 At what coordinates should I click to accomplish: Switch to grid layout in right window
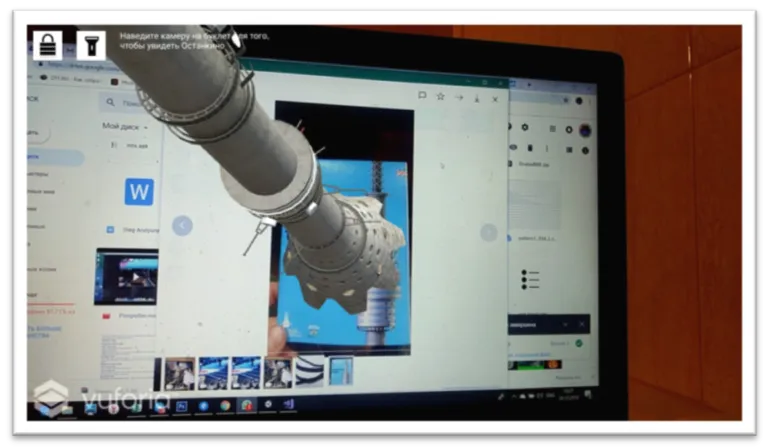tap(569, 149)
